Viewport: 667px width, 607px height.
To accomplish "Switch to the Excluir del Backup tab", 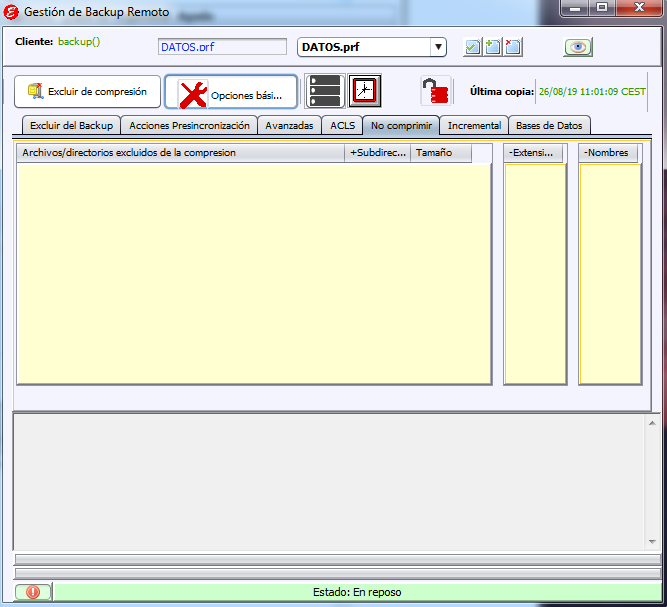I will (x=70, y=126).
